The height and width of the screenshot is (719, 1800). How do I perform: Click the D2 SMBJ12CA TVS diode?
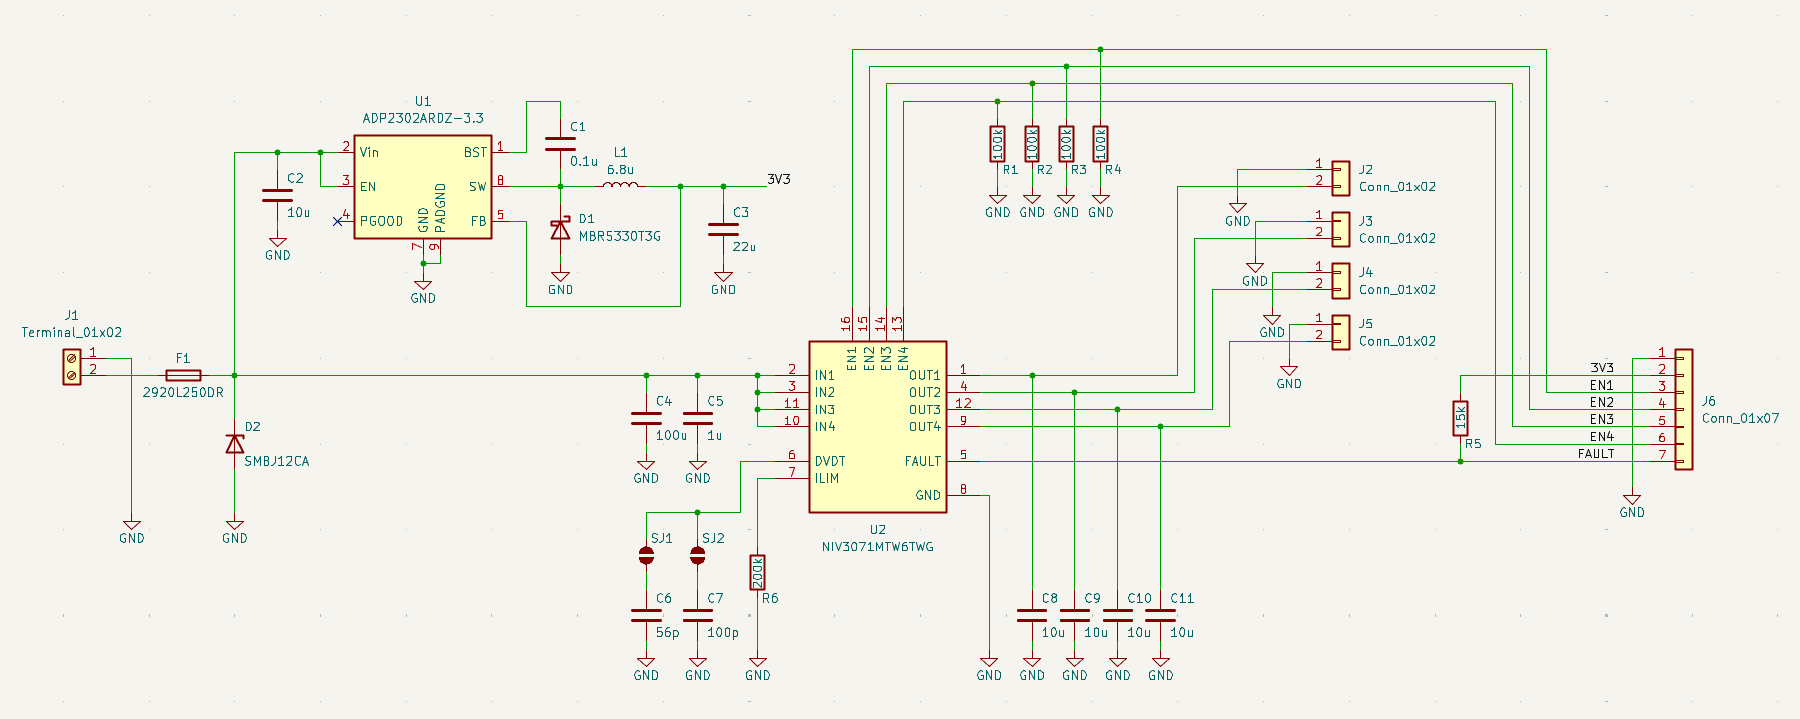235,443
